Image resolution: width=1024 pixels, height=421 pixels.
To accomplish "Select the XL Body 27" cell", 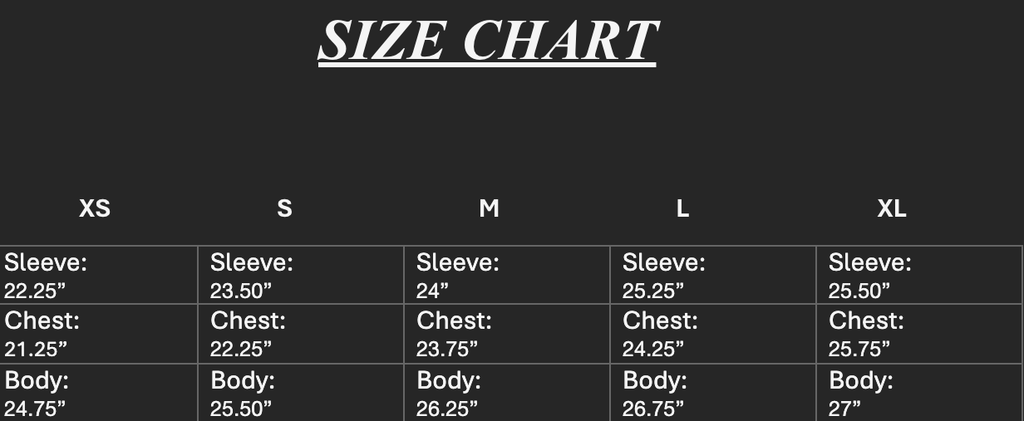I will click(920, 393).
